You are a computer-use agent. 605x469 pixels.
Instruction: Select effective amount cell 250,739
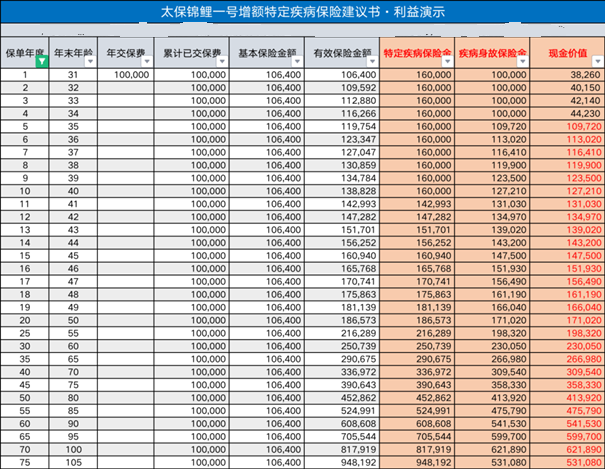(342, 346)
